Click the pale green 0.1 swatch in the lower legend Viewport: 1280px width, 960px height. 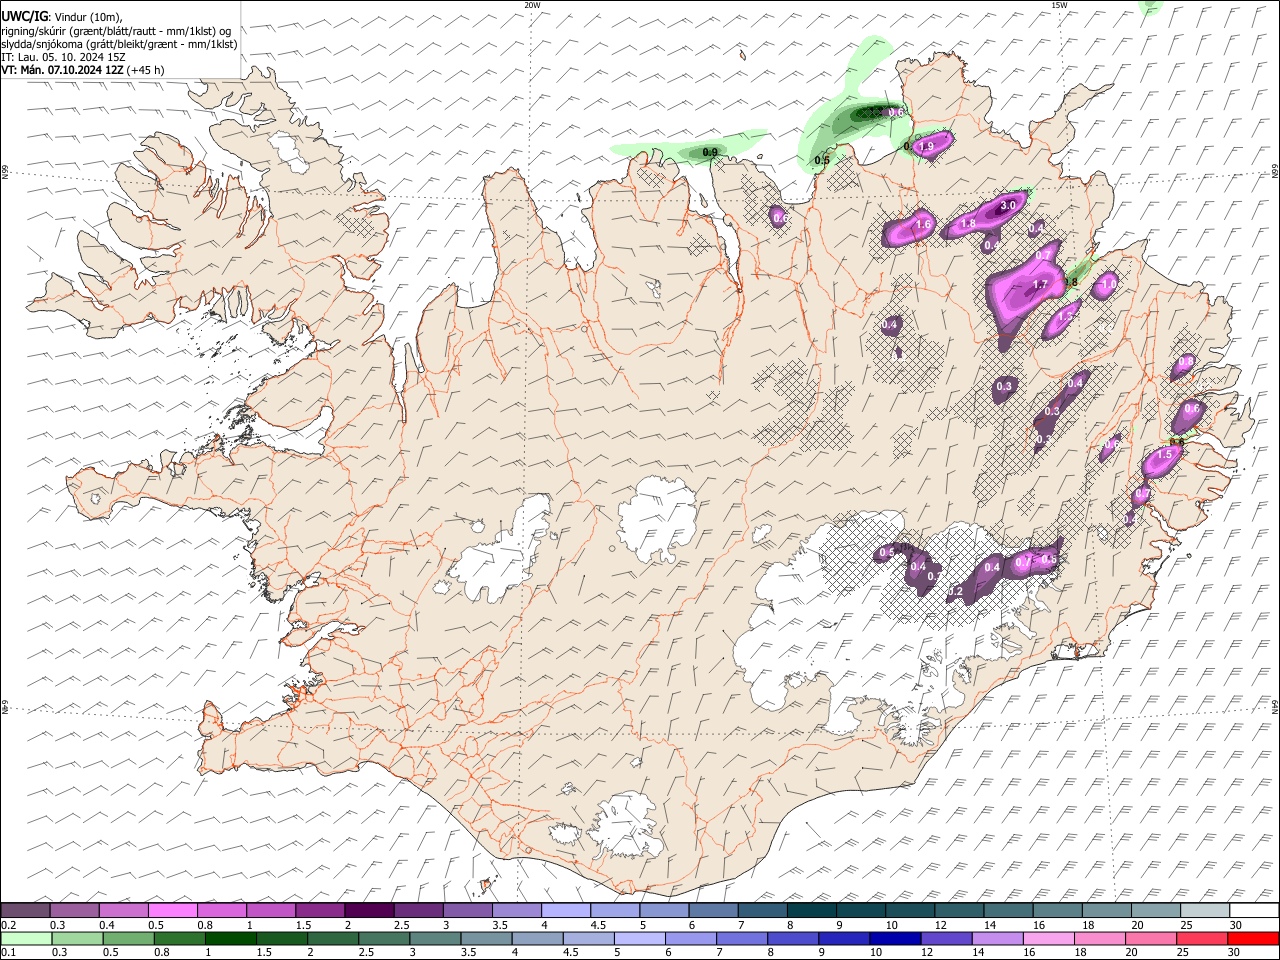pyautogui.click(x=26, y=939)
